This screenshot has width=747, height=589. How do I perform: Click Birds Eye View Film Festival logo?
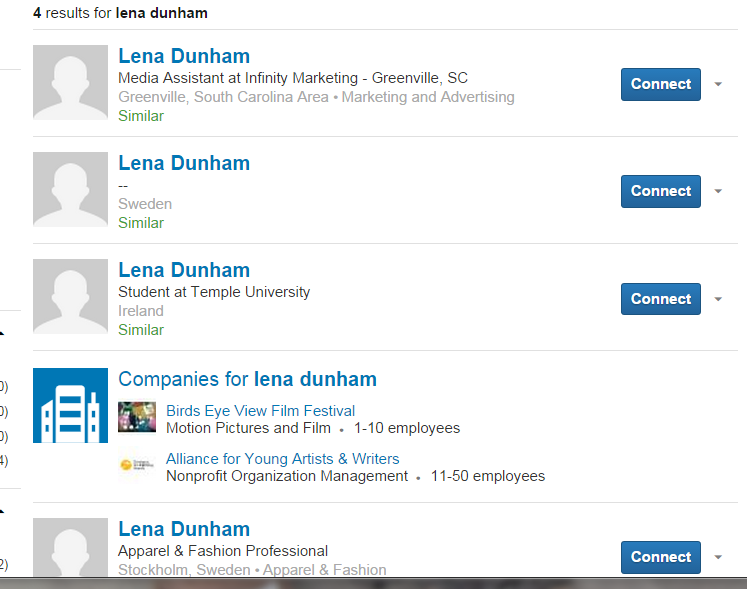(x=137, y=417)
